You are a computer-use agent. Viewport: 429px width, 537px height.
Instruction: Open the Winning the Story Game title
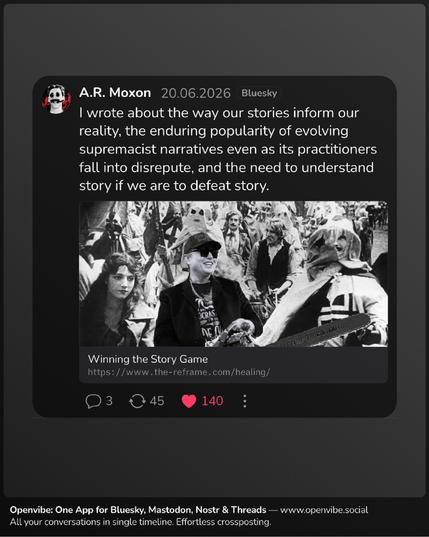148,359
